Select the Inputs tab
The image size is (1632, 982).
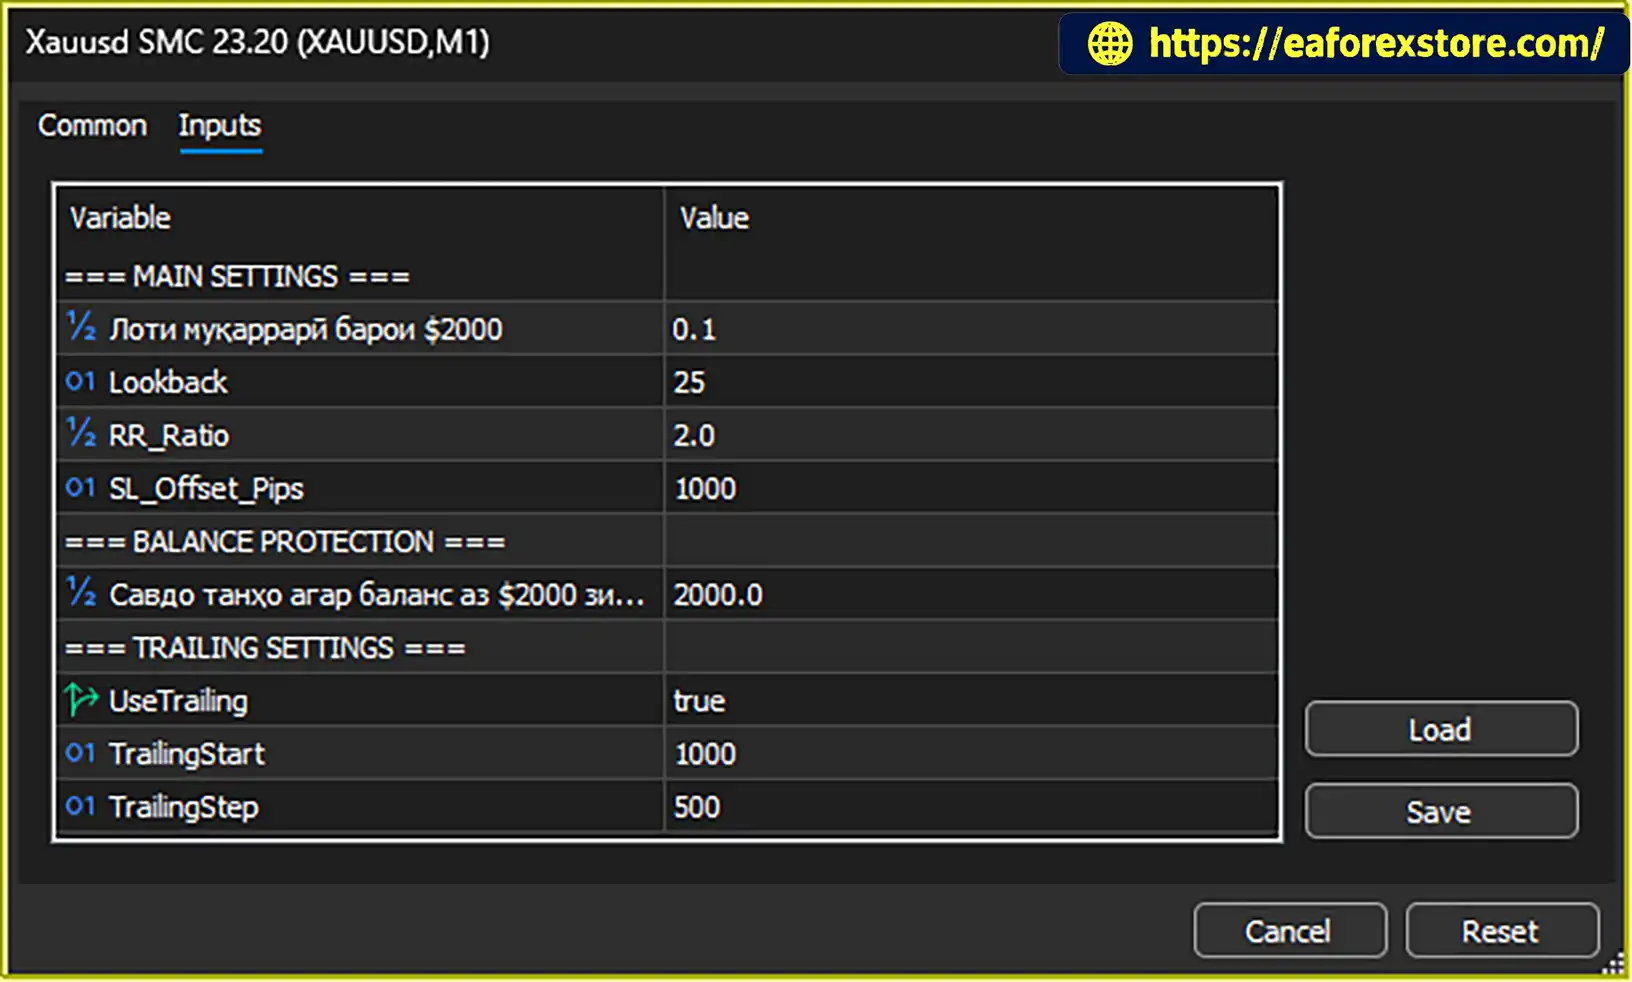(220, 125)
